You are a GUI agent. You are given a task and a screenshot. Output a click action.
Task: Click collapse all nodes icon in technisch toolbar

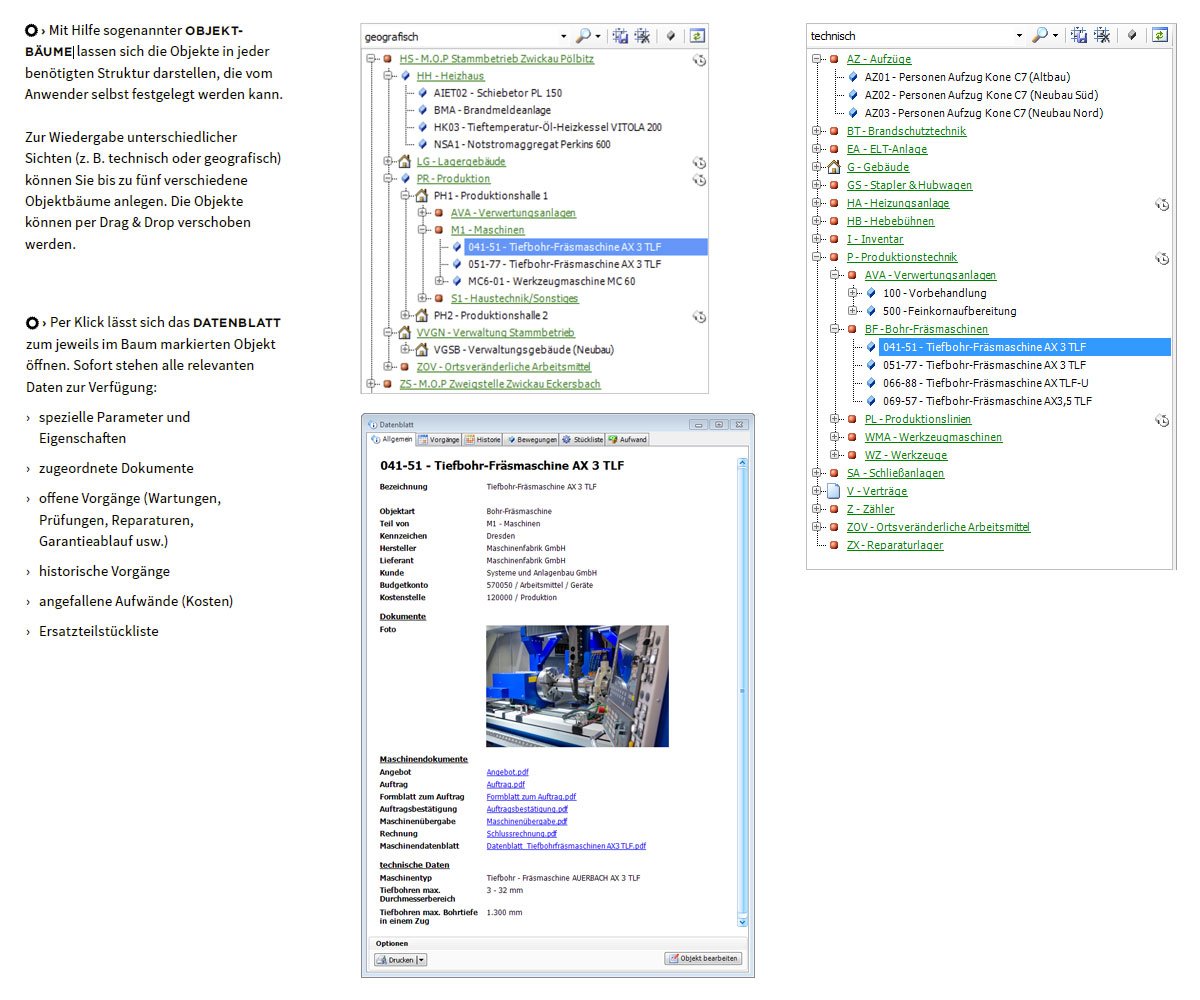pos(1102,35)
